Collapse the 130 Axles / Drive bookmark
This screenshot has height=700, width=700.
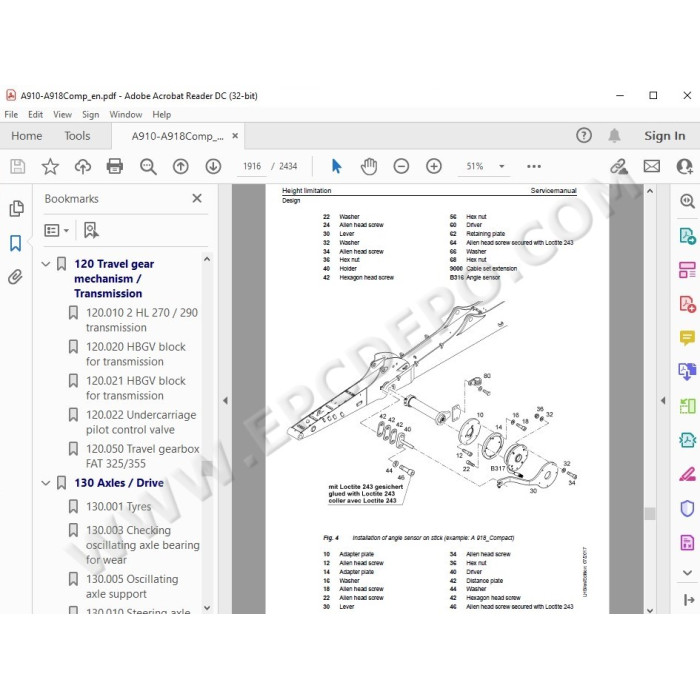46,483
